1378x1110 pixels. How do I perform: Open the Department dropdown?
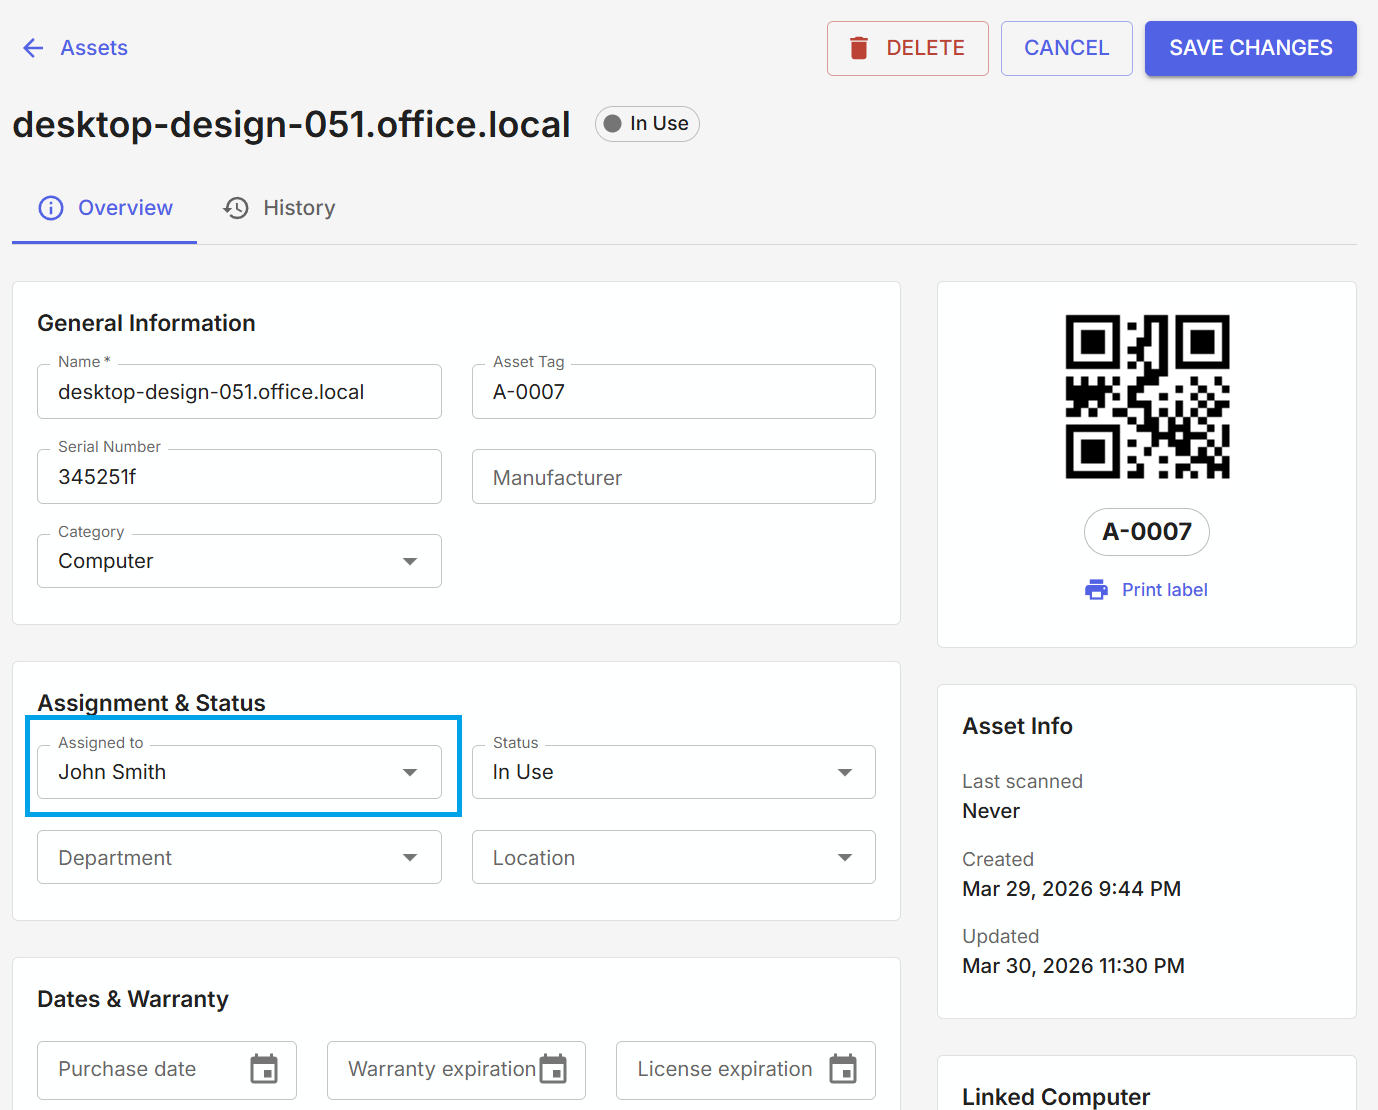tap(239, 857)
